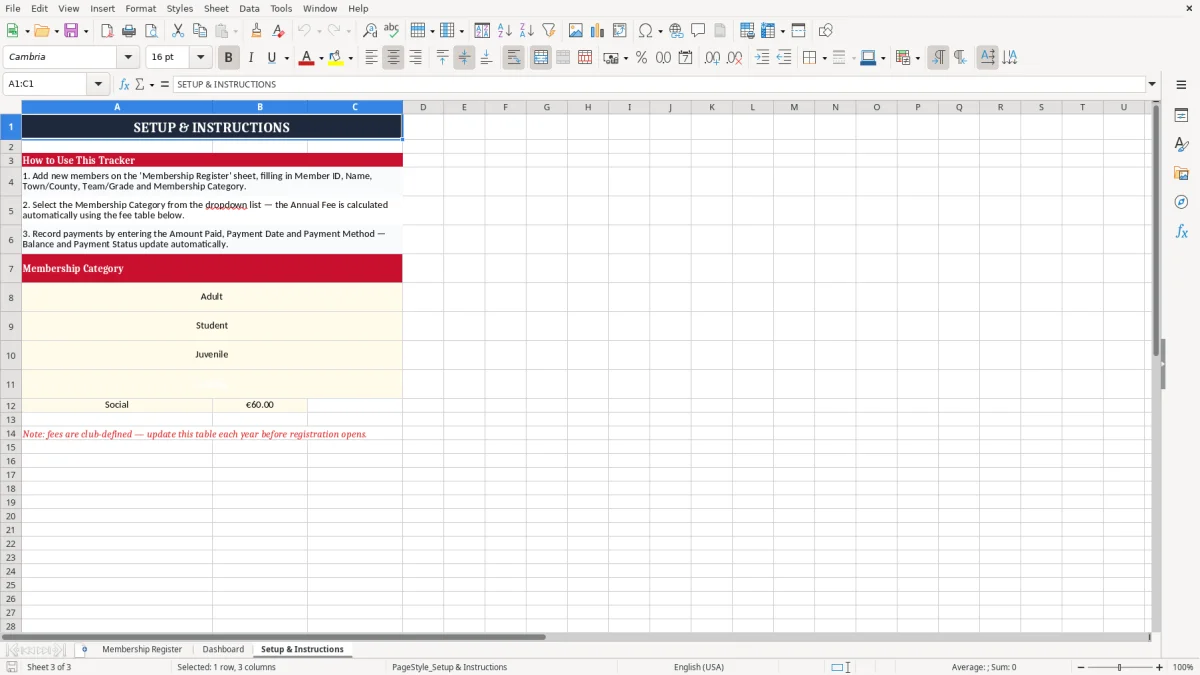The height and width of the screenshot is (675, 1200).
Task: Toggle Bold formatting
Action: 229,58
